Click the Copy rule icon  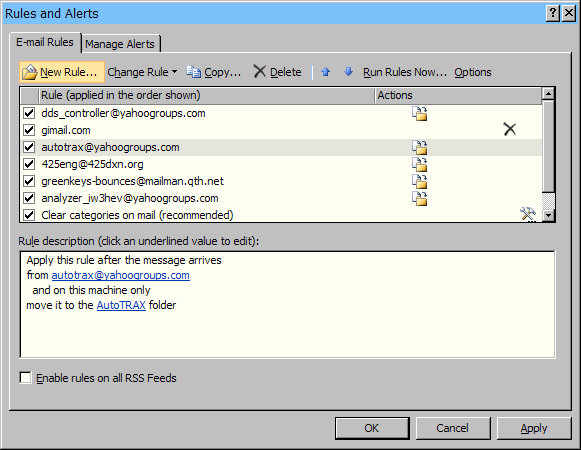pos(193,72)
